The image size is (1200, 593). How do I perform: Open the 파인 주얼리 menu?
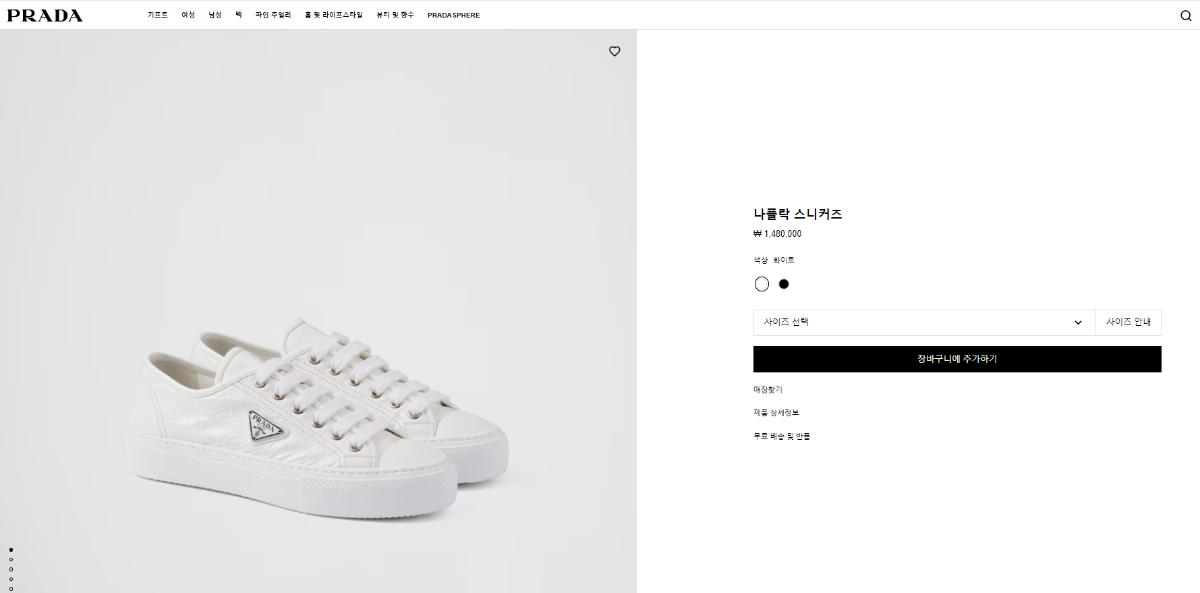(x=273, y=15)
